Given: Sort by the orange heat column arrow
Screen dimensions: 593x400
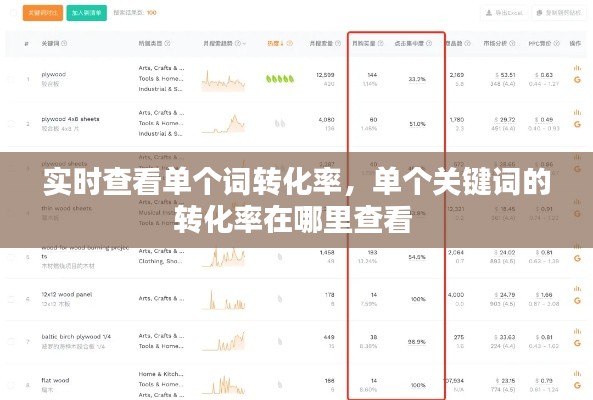Looking at the screenshot, I should point(282,43).
